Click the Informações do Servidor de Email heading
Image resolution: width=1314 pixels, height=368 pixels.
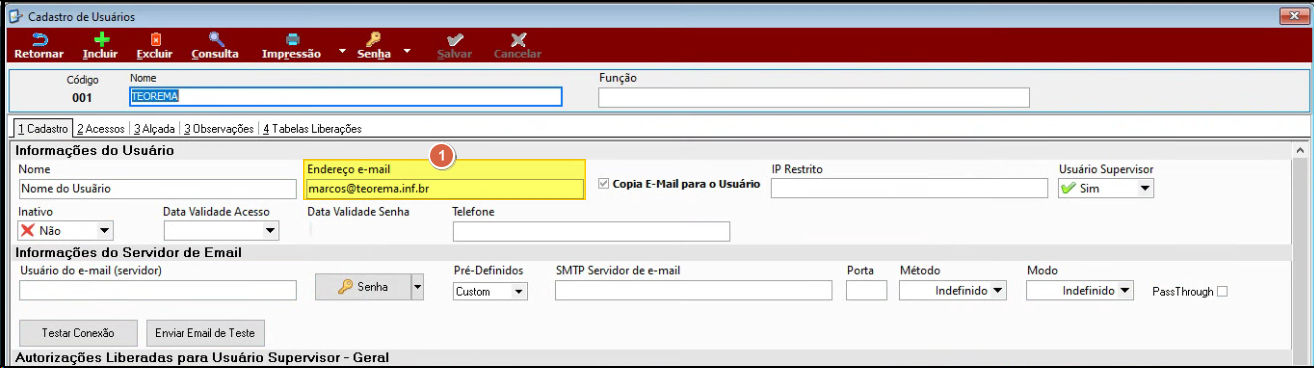click(x=129, y=252)
